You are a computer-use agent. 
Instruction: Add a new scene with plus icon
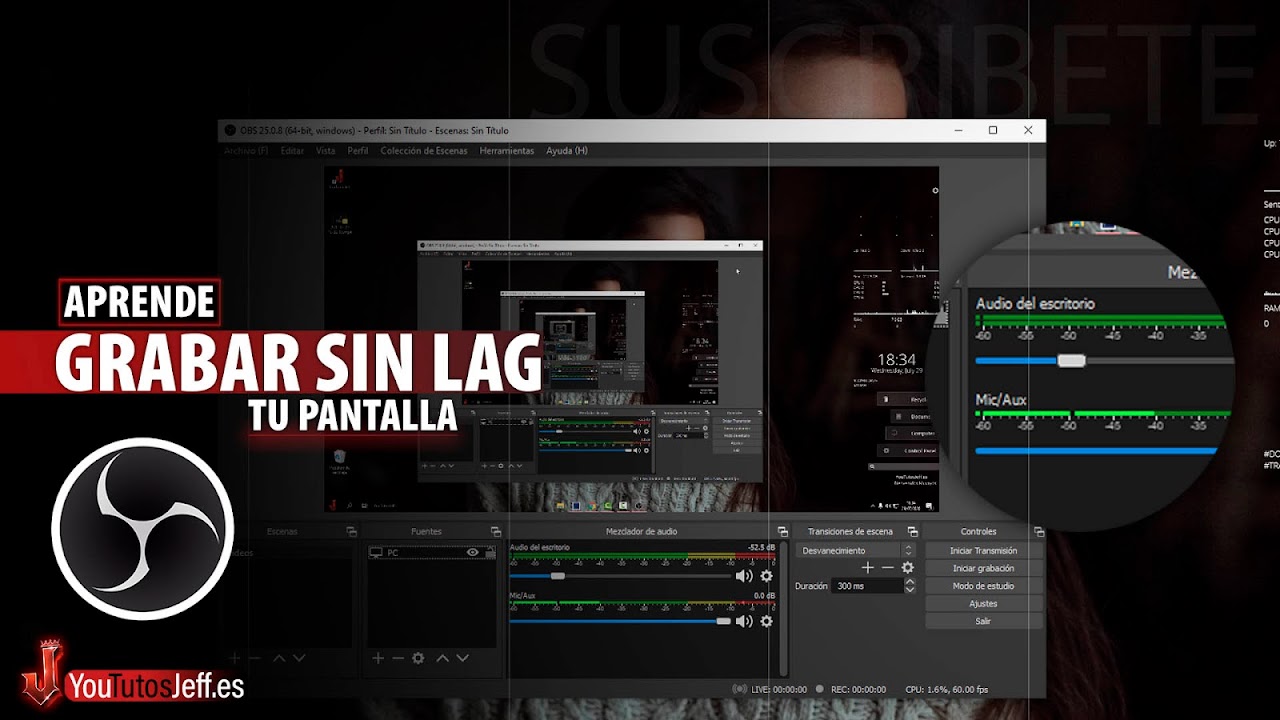point(235,658)
